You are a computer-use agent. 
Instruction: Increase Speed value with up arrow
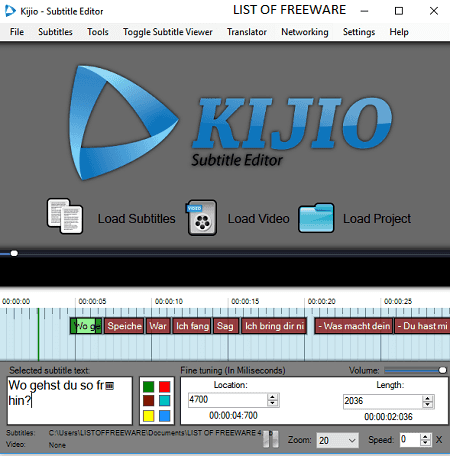425,436
